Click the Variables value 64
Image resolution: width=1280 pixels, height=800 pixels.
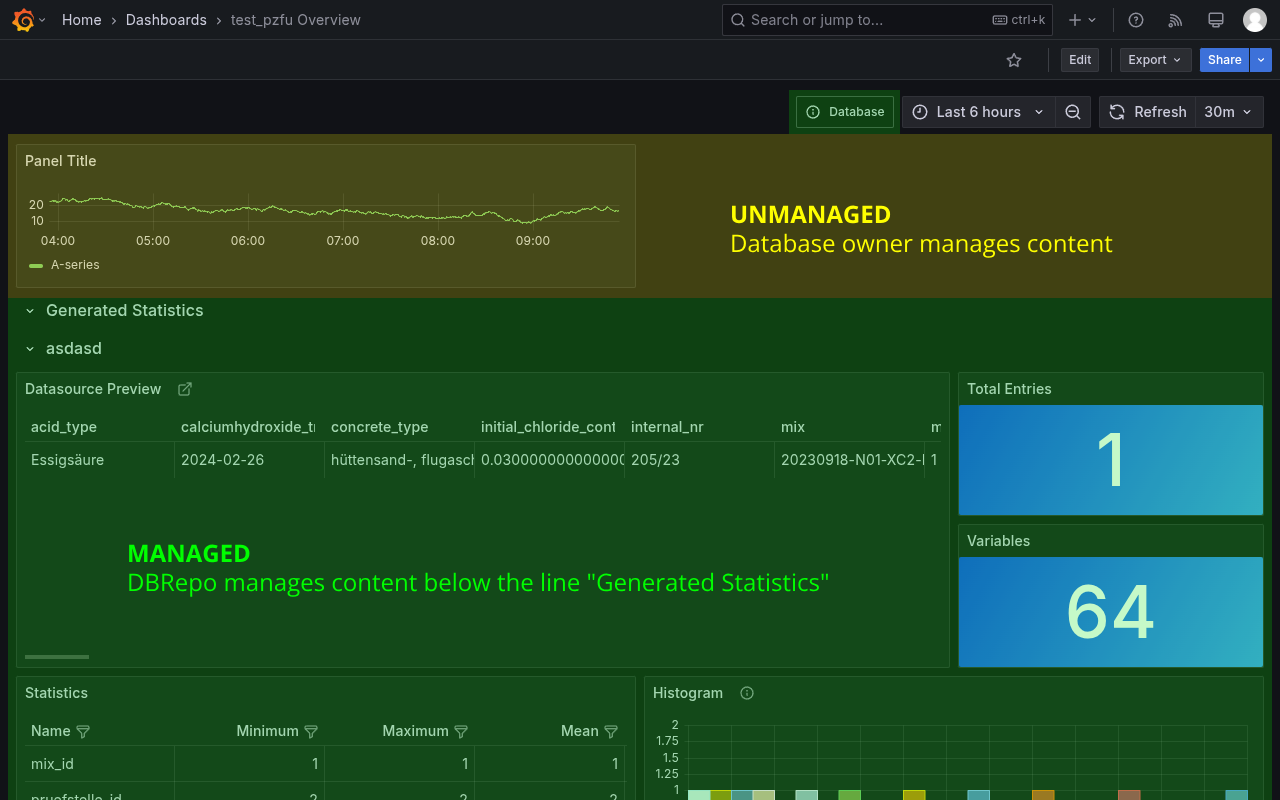tap(1111, 612)
